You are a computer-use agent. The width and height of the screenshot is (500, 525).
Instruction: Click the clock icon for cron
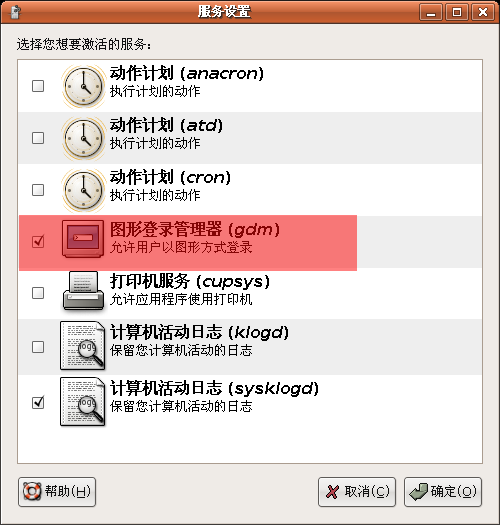83,190
